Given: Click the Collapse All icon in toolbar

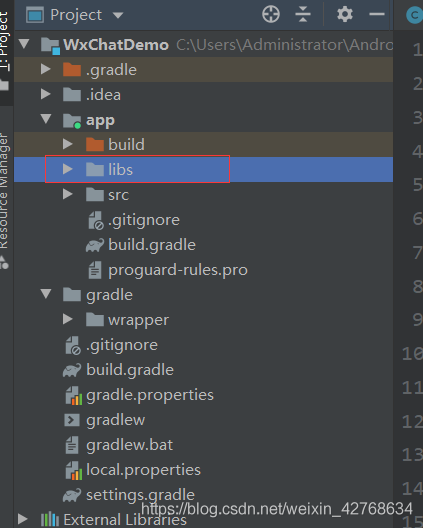Looking at the screenshot, I should coord(303,14).
